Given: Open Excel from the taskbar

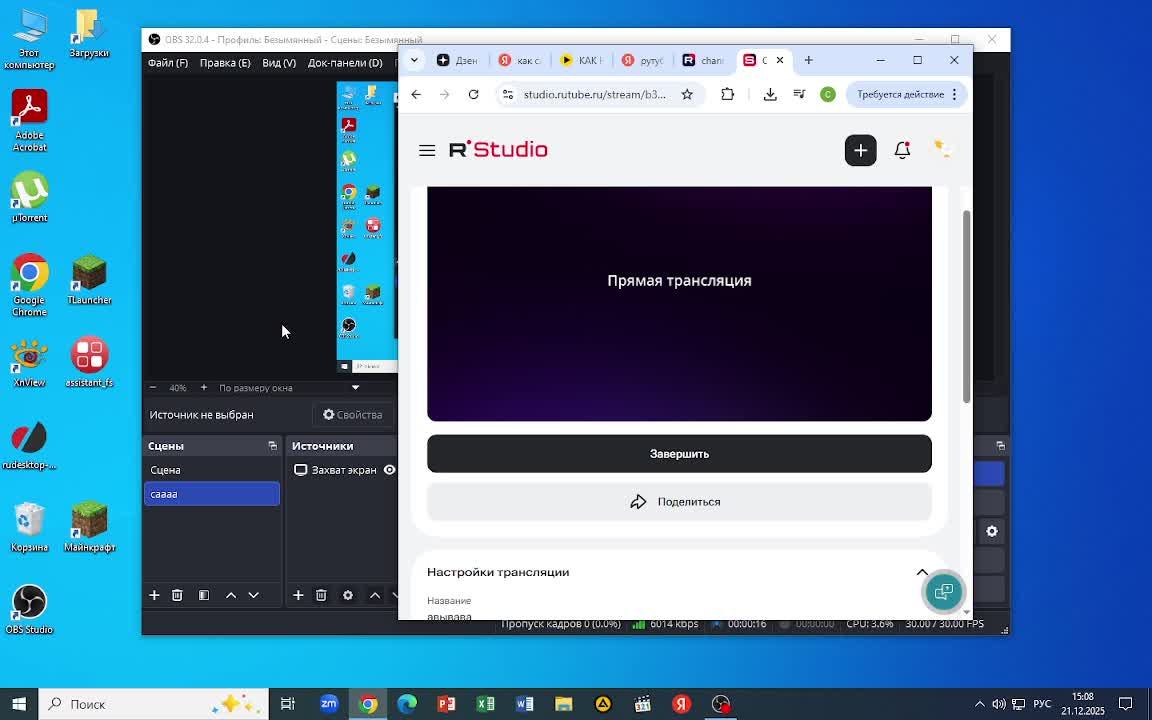Looking at the screenshot, I should 486,704.
